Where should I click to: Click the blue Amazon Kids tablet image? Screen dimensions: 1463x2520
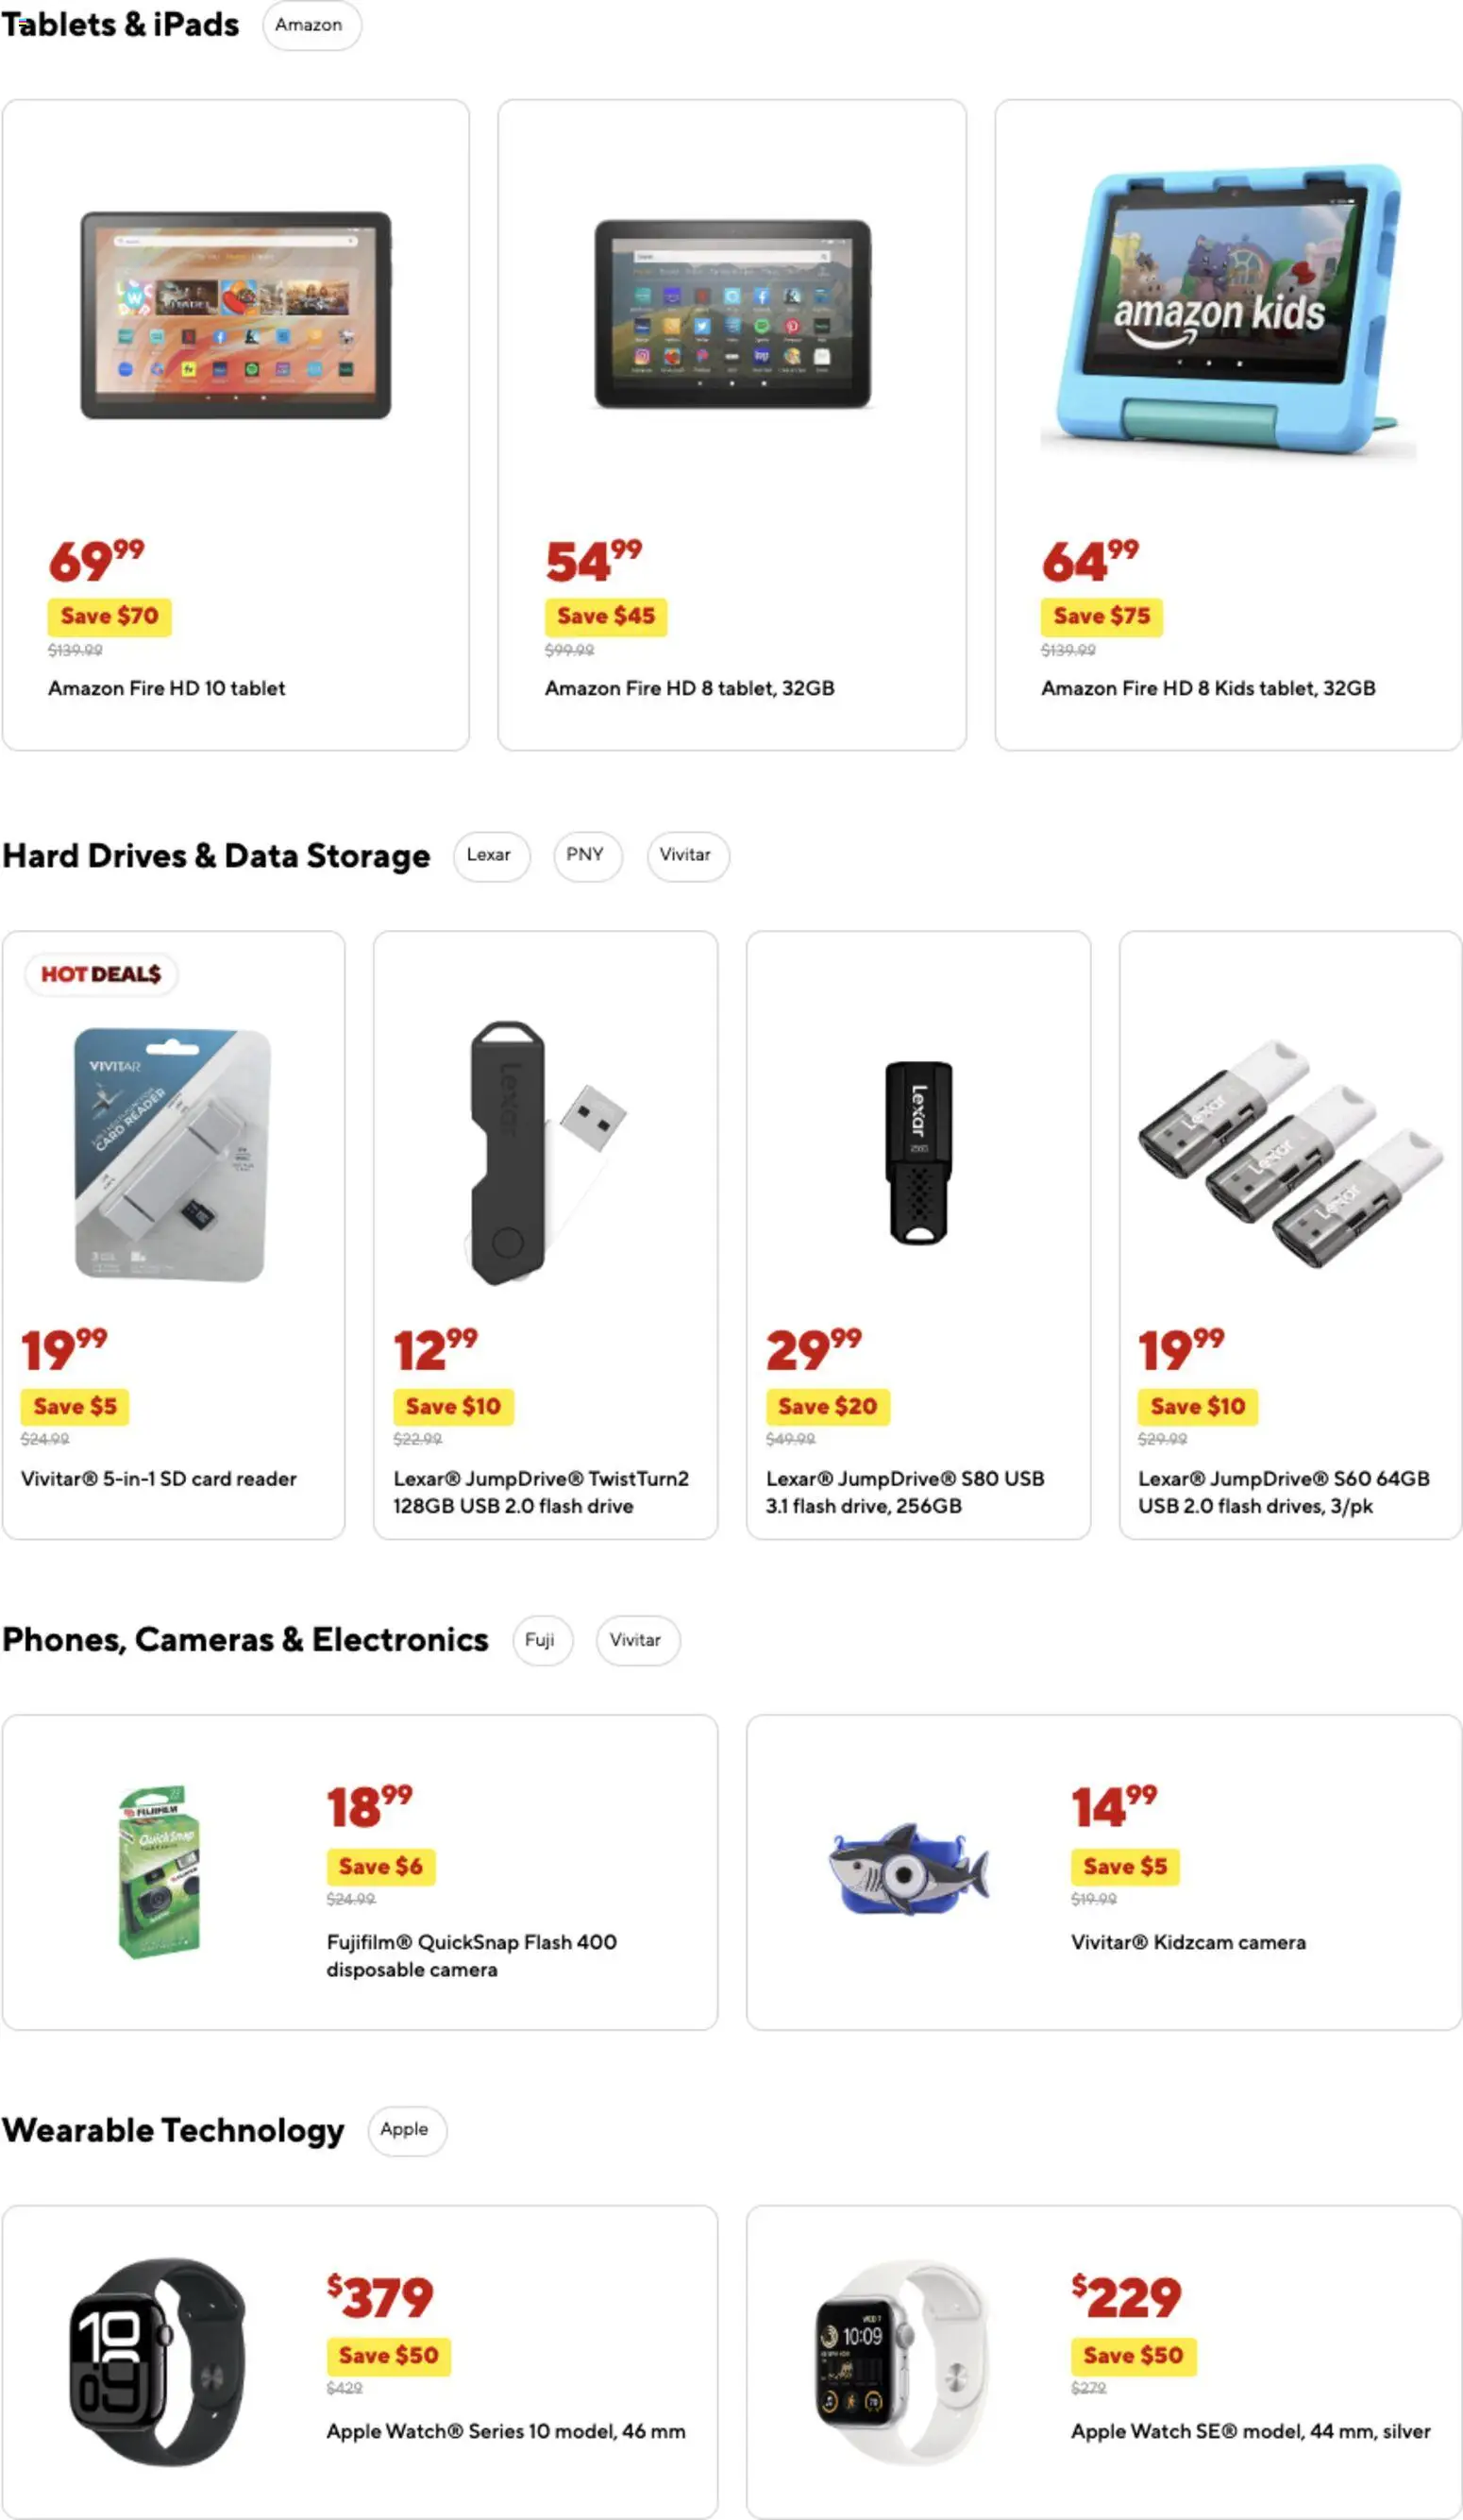[x=1228, y=310]
